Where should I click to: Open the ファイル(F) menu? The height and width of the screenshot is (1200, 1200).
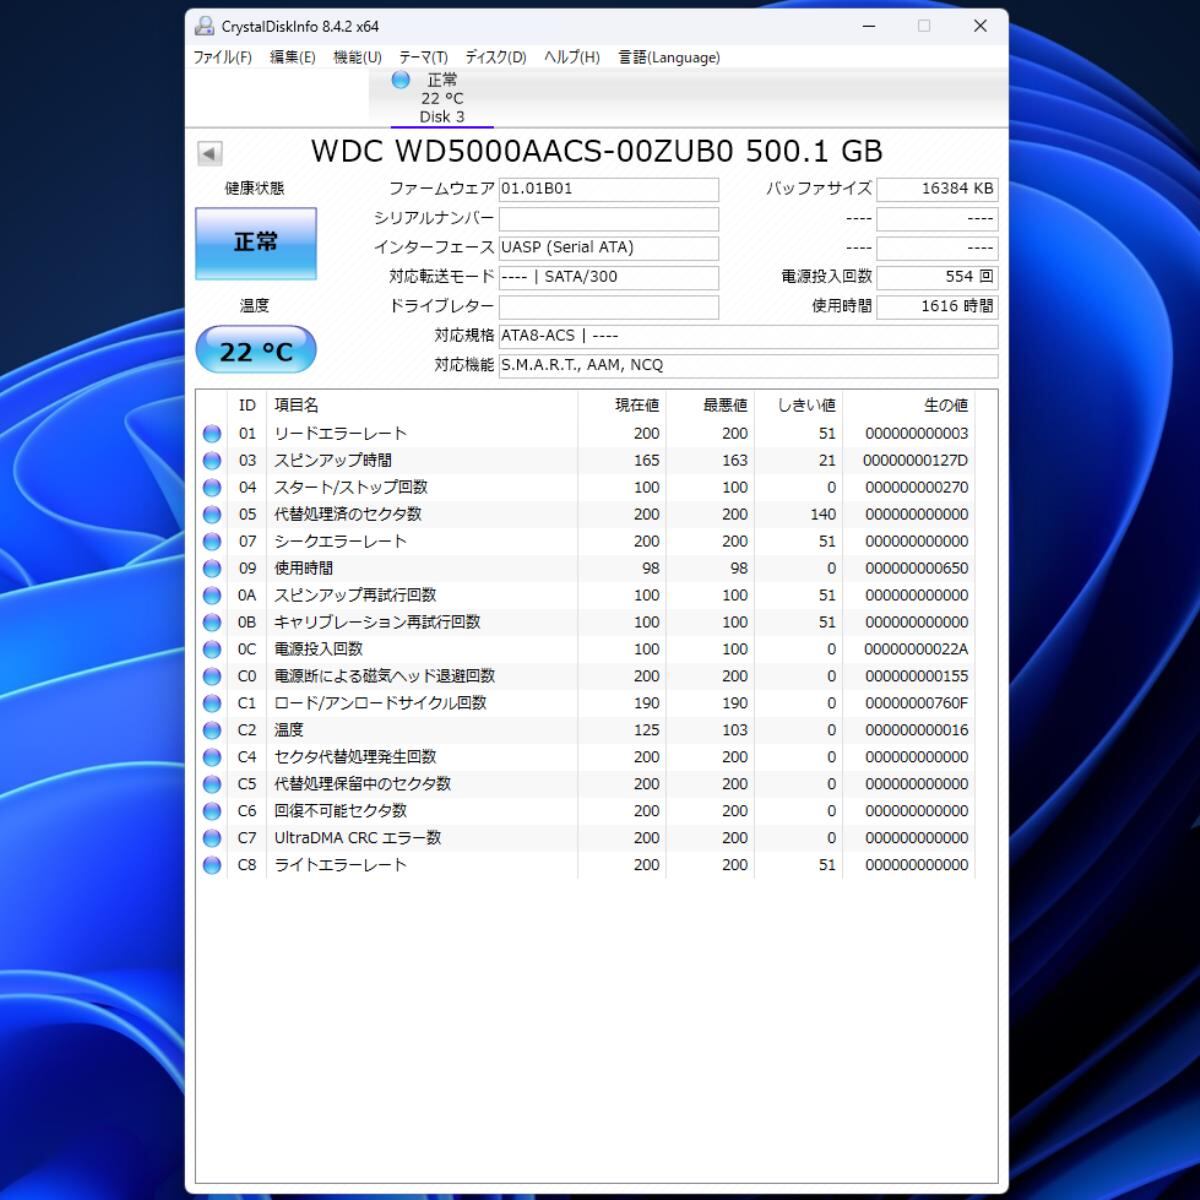(x=222, y=58)
